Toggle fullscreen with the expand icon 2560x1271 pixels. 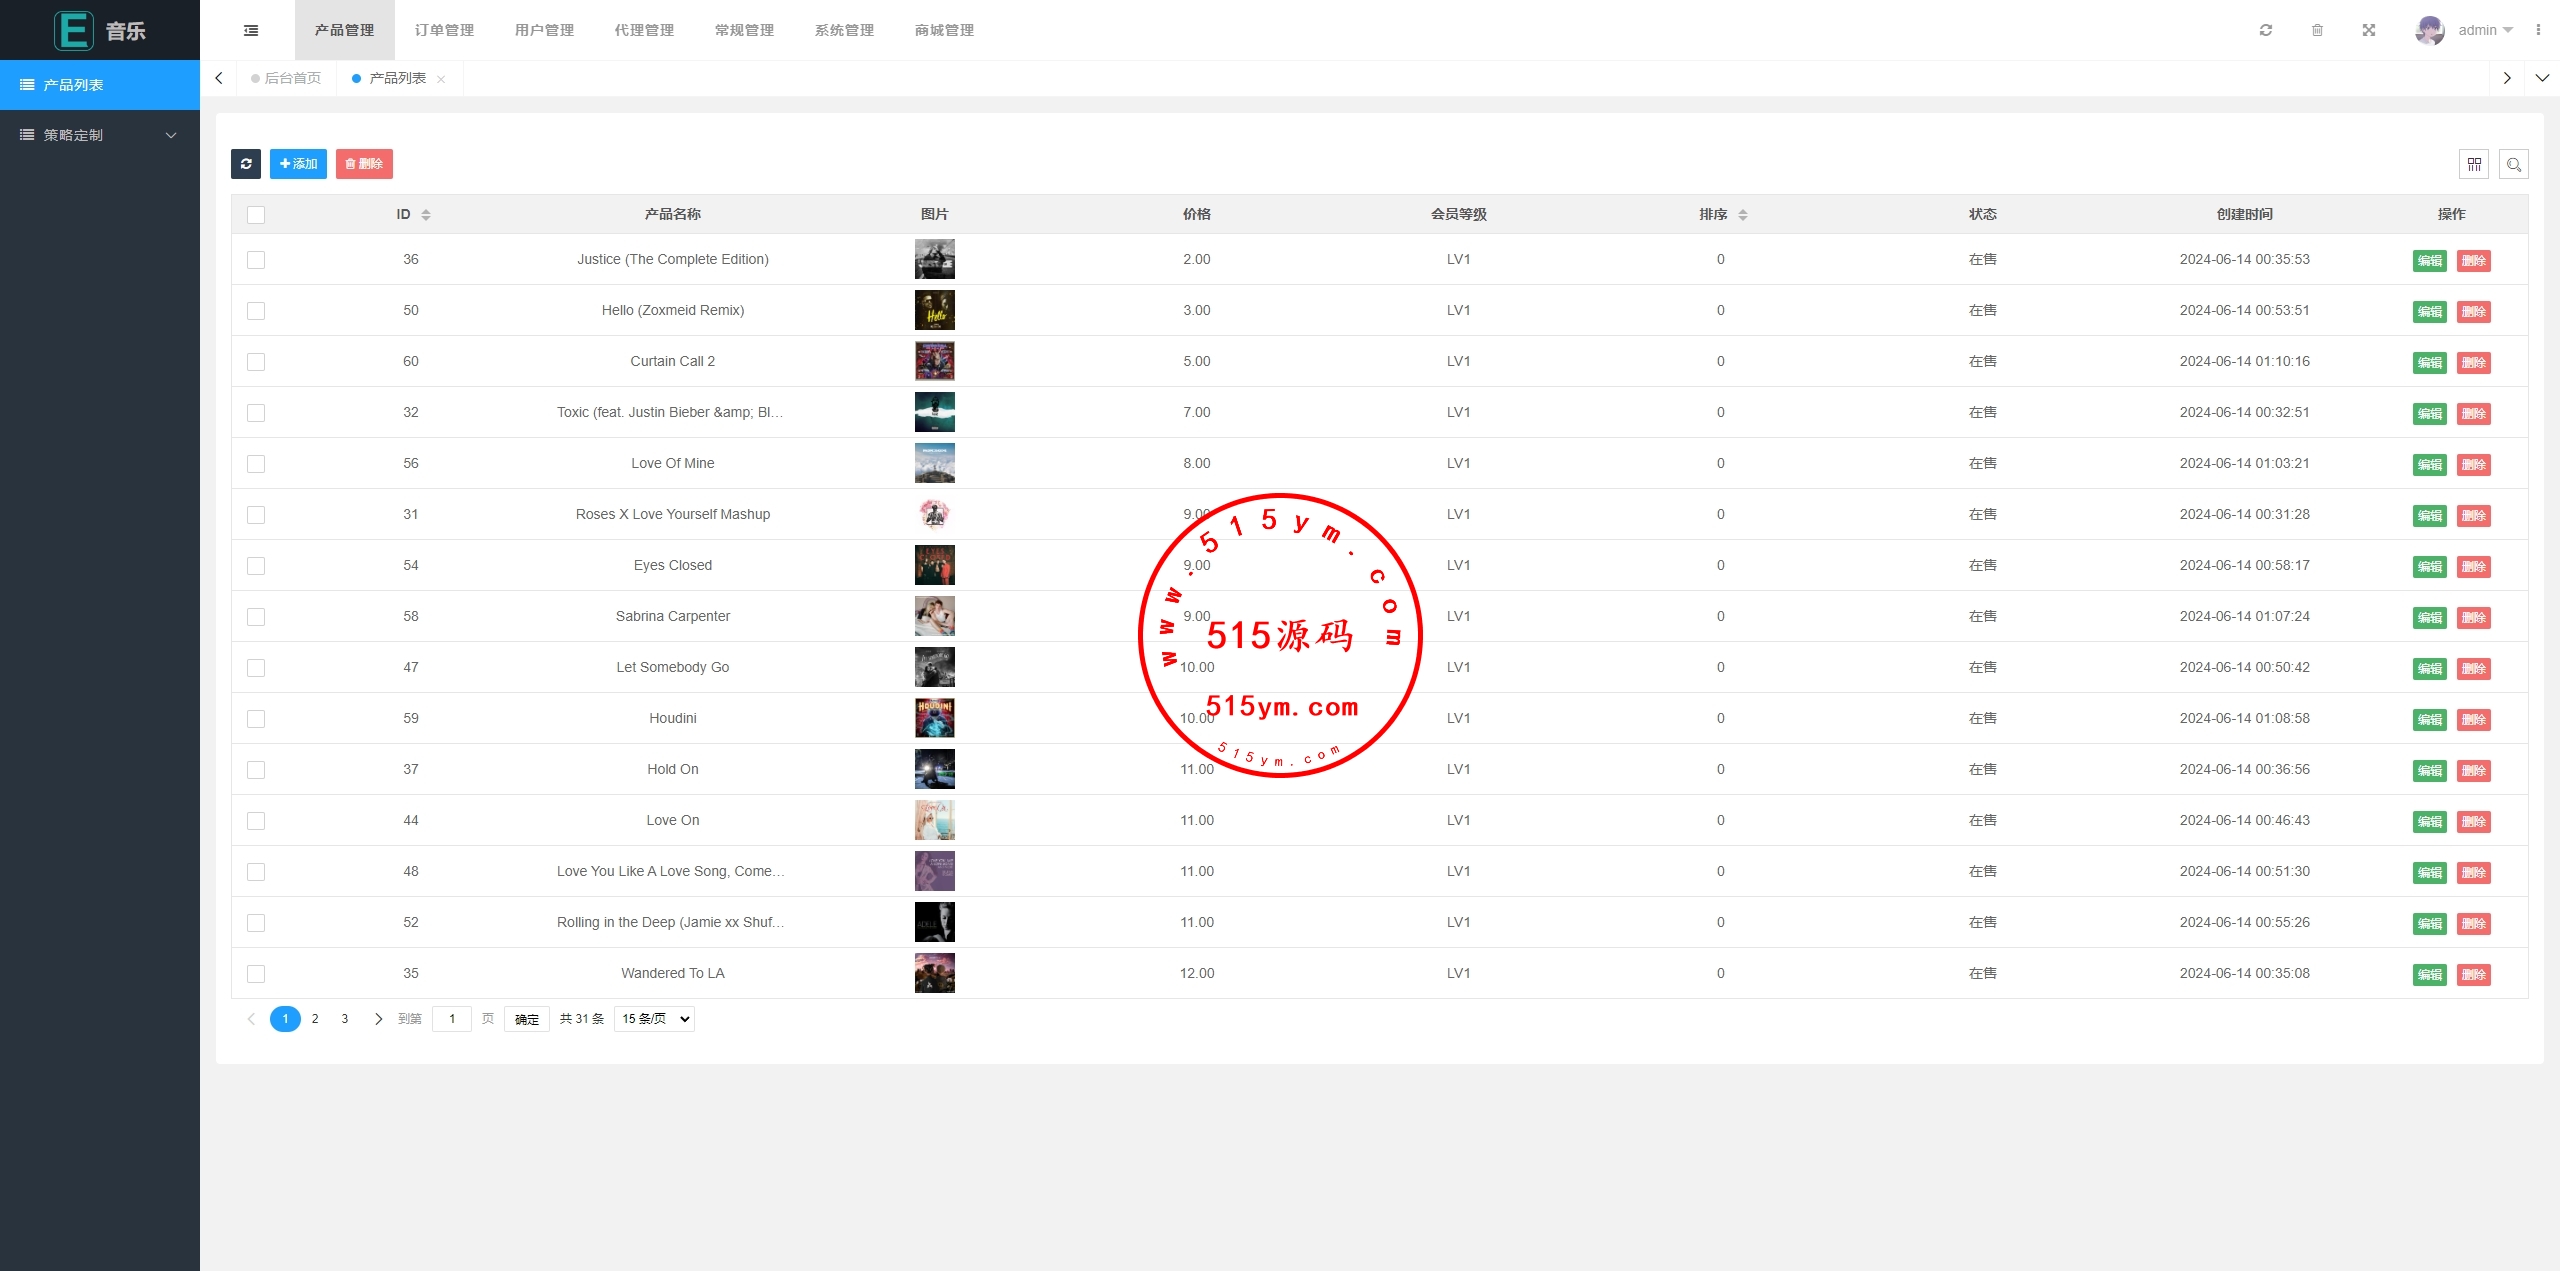2369,30
